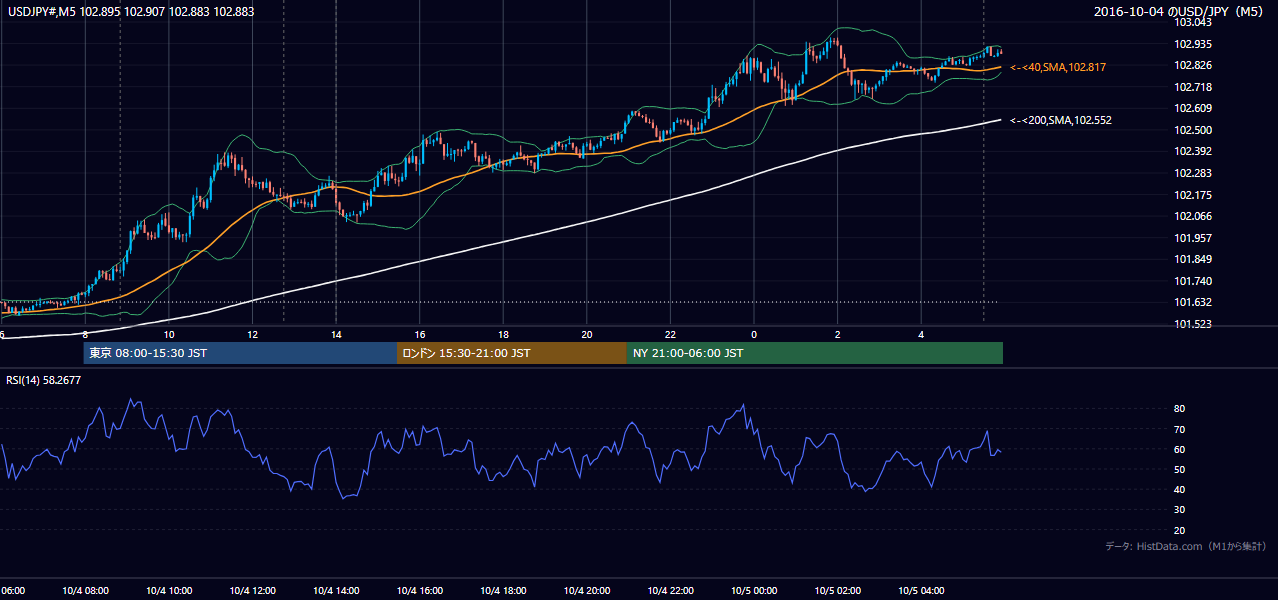Select the 200 SMA 102.552 label
Screen dimensions: 1278x600
(x=1060, y=120)
